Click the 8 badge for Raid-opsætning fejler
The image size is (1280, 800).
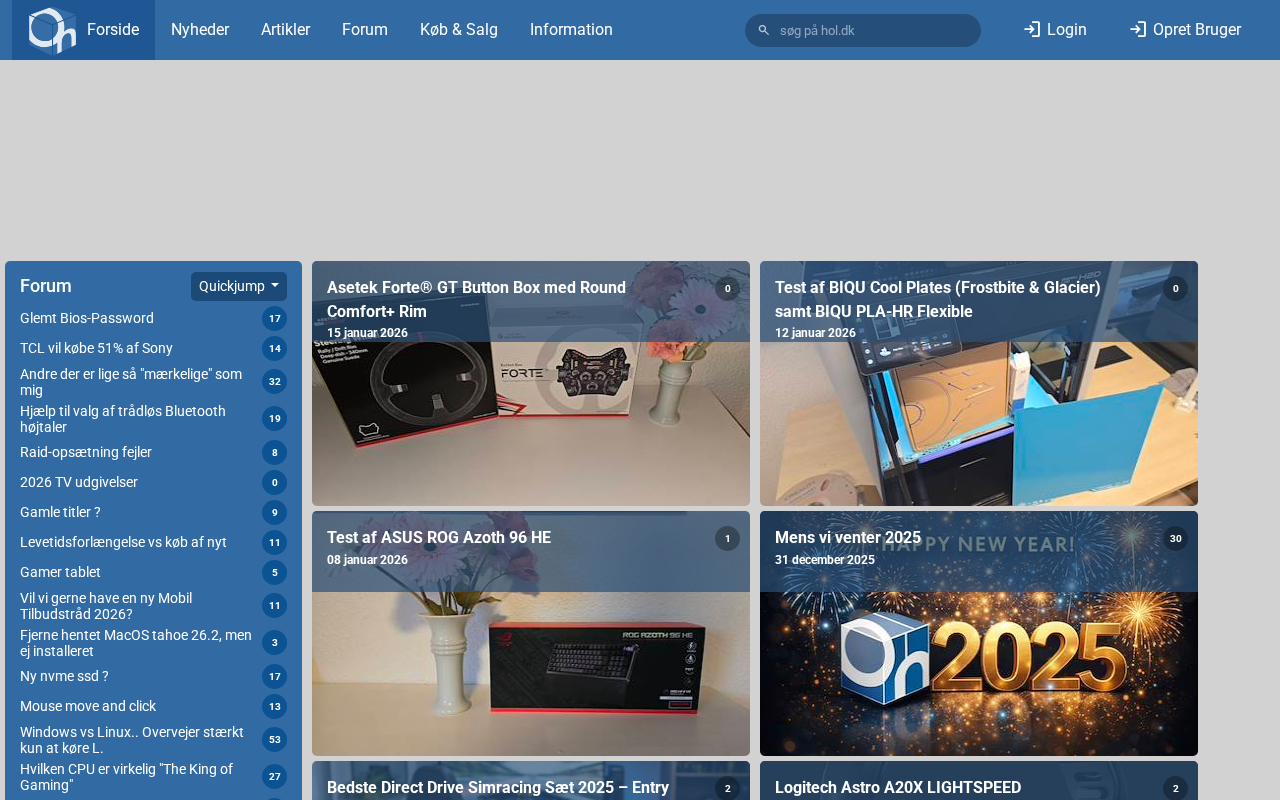point(274,452)
